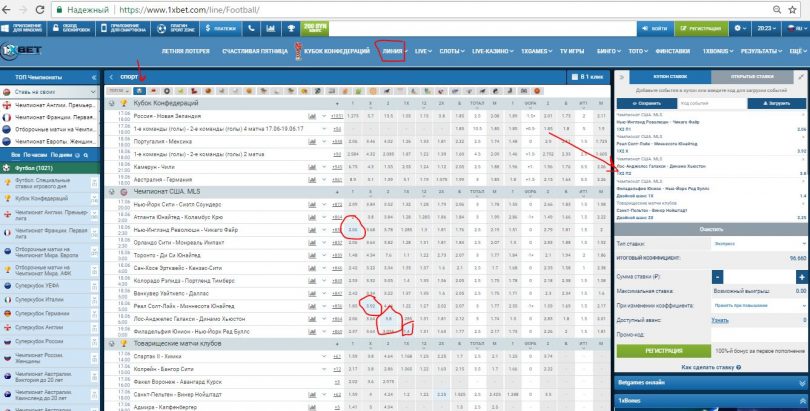Open the Live-казино menu

[492, 51]
